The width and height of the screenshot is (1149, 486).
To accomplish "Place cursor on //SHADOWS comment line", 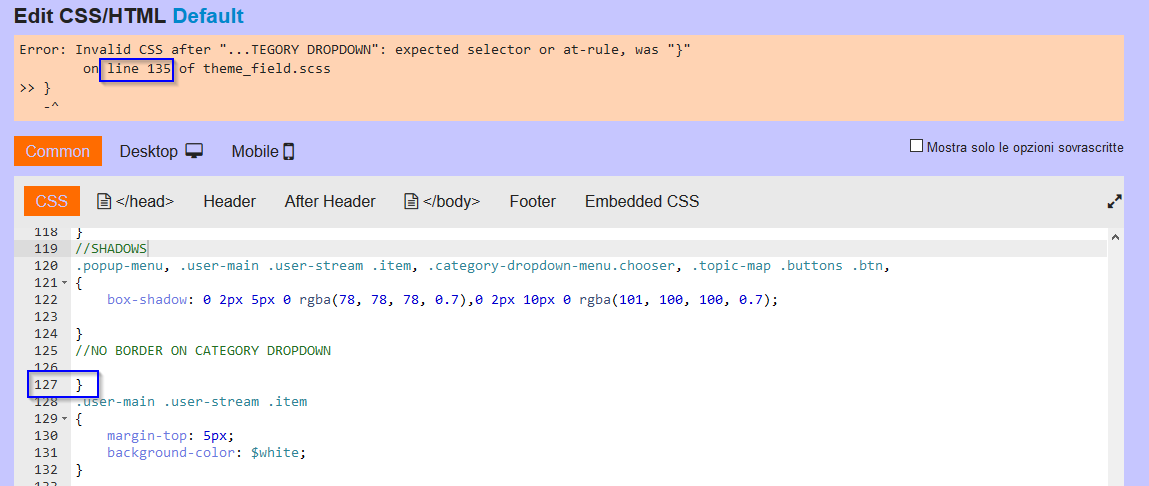I will 111,248.
